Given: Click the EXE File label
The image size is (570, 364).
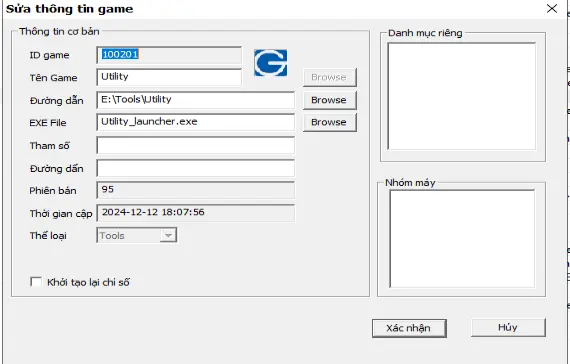Looking at the screenshot, I should pyautogui.click(x=48, y=123).
